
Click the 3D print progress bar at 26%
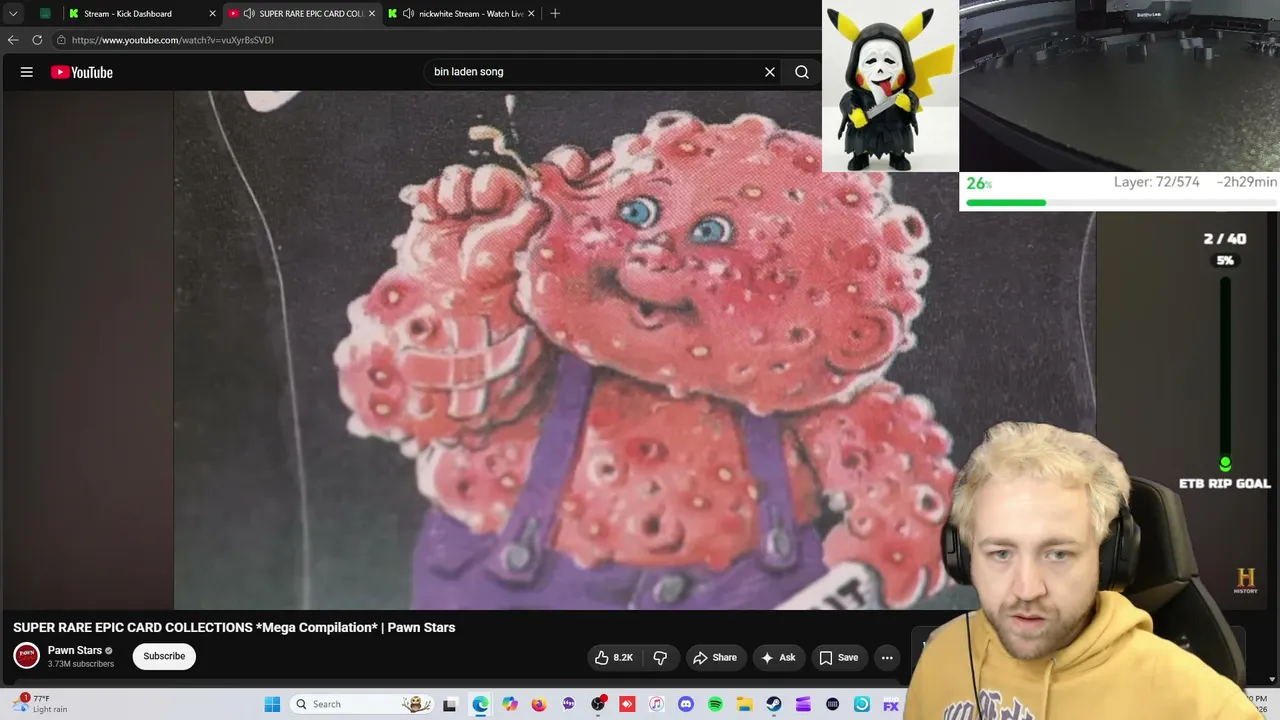(1119, 203)
